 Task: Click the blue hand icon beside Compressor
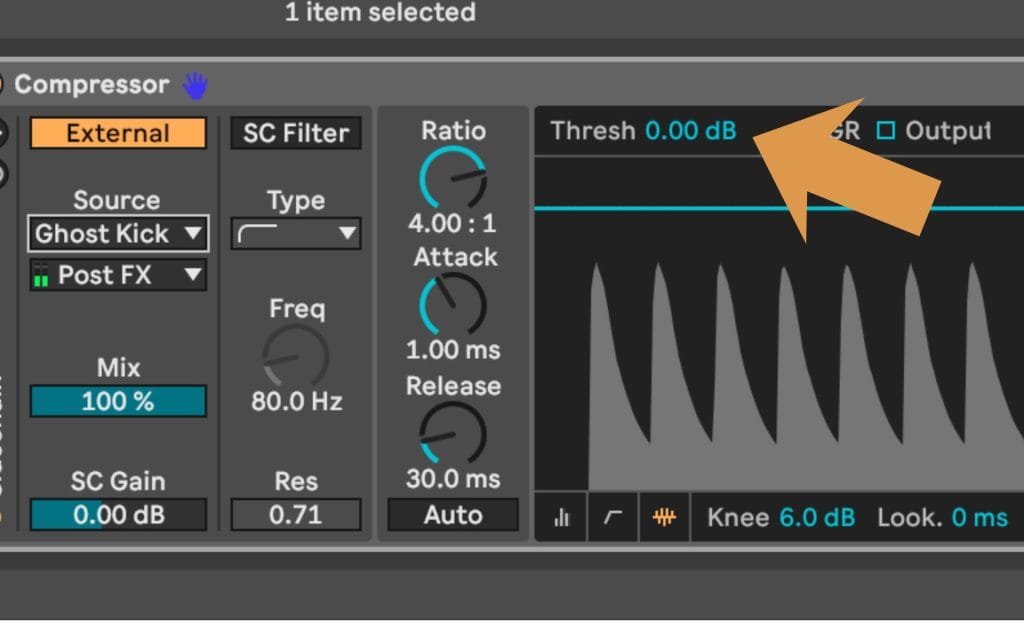pos(195,86)
